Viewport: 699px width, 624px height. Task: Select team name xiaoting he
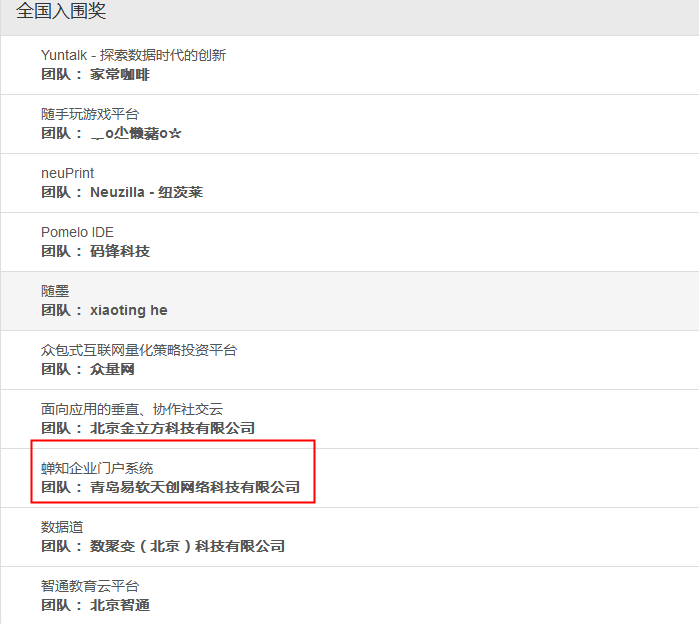point(128,310)
